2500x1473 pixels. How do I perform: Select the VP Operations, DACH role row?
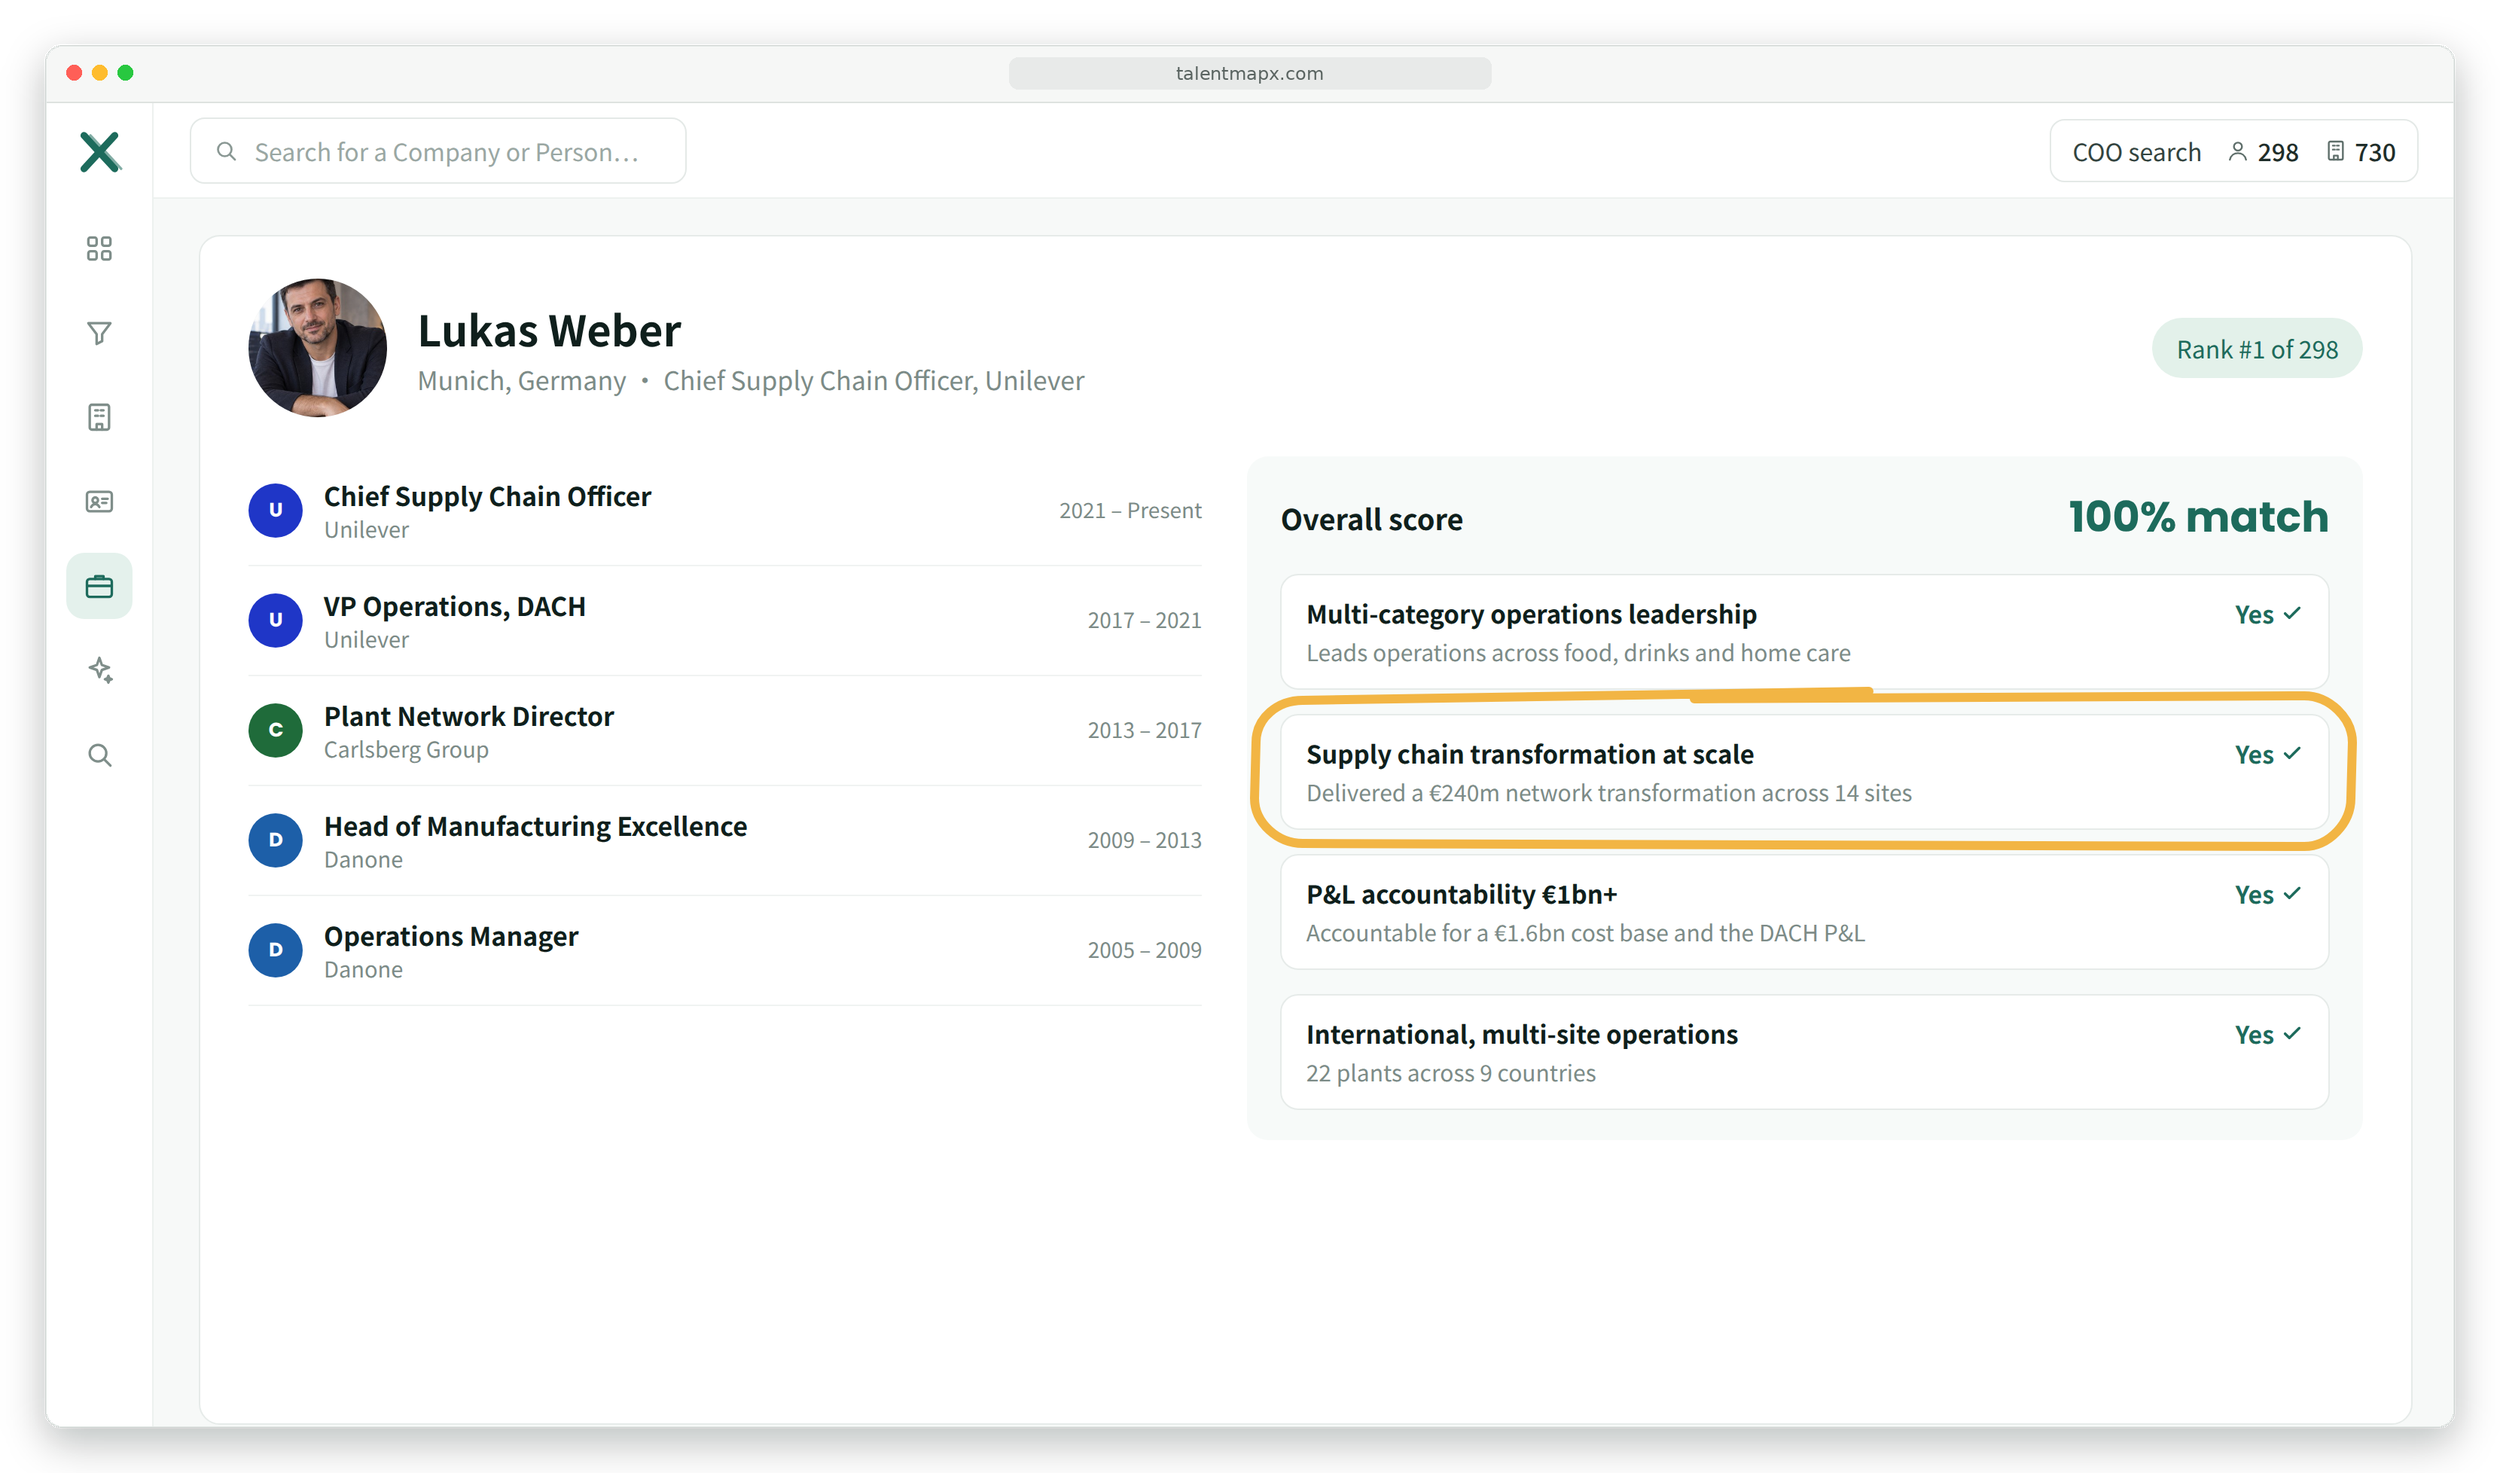click(724, 621)
